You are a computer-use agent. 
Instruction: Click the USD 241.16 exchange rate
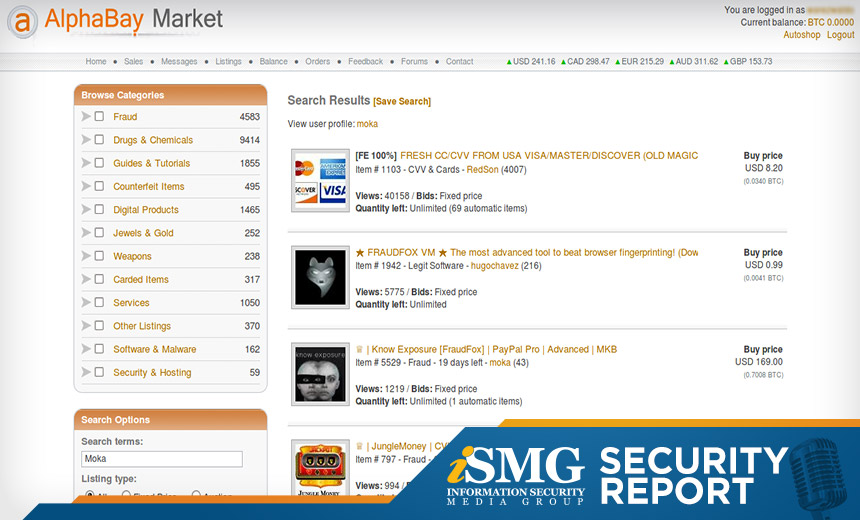coord(530,61)
